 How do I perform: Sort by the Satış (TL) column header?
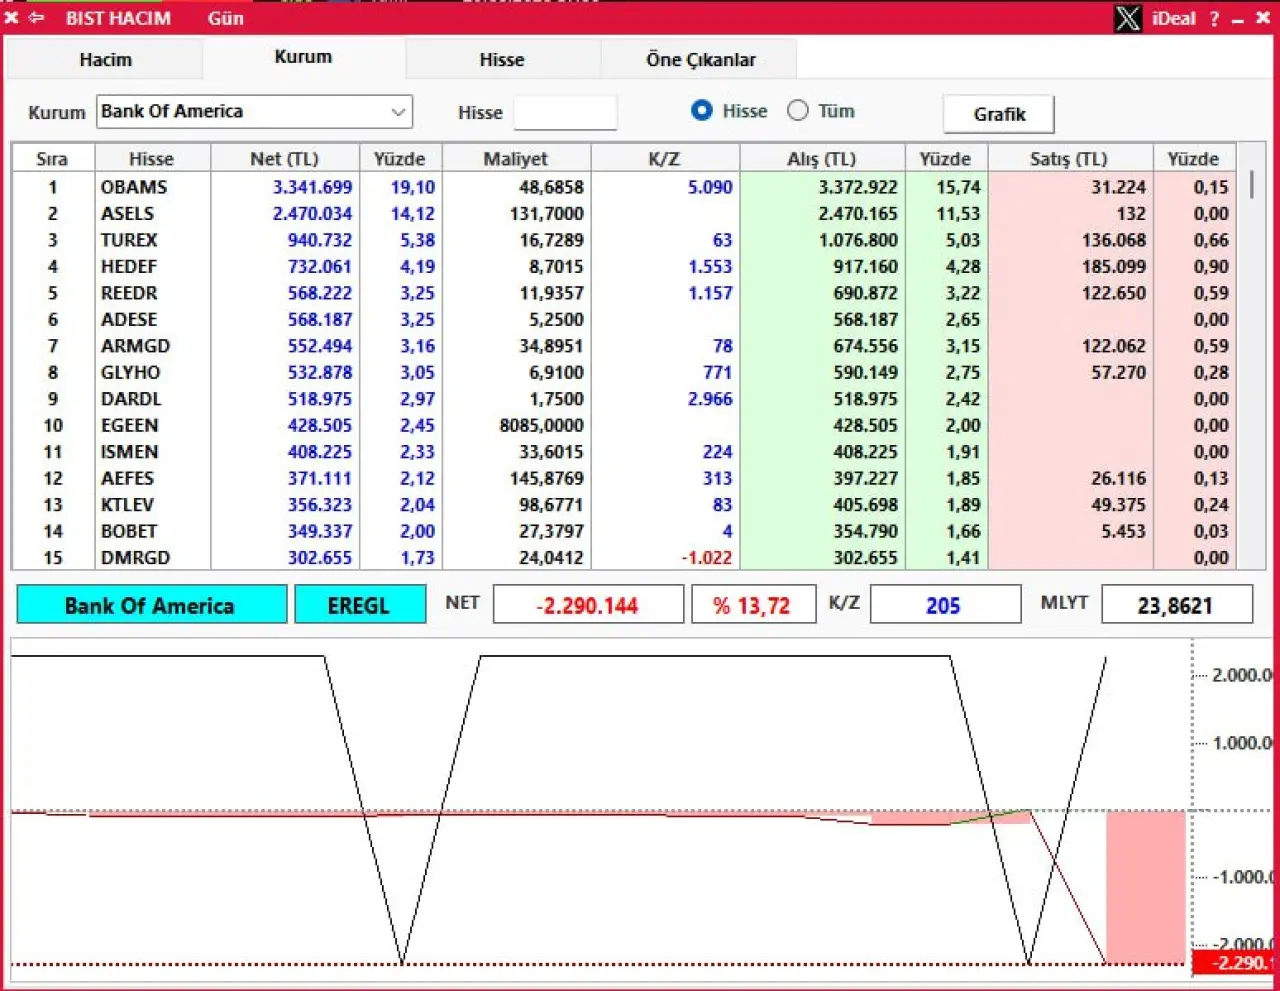click(1069, 159)
